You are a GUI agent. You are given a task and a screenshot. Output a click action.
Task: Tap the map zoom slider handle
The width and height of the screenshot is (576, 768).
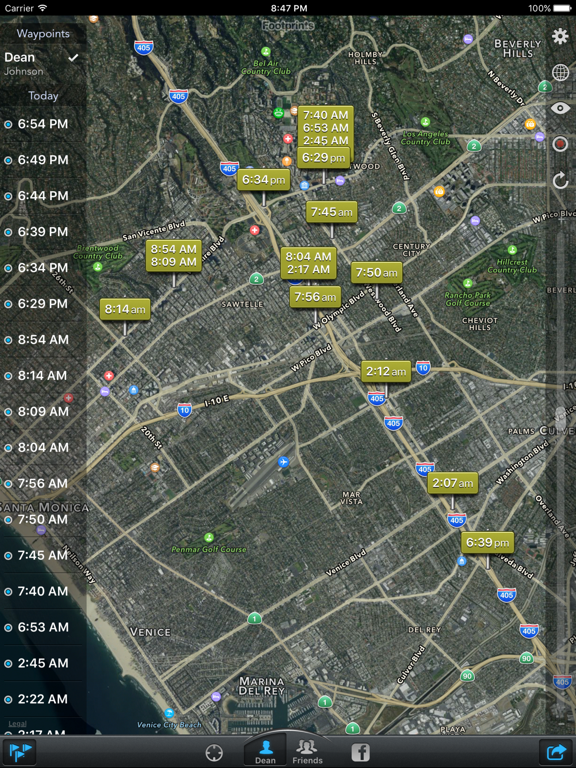tap(560, 420)
